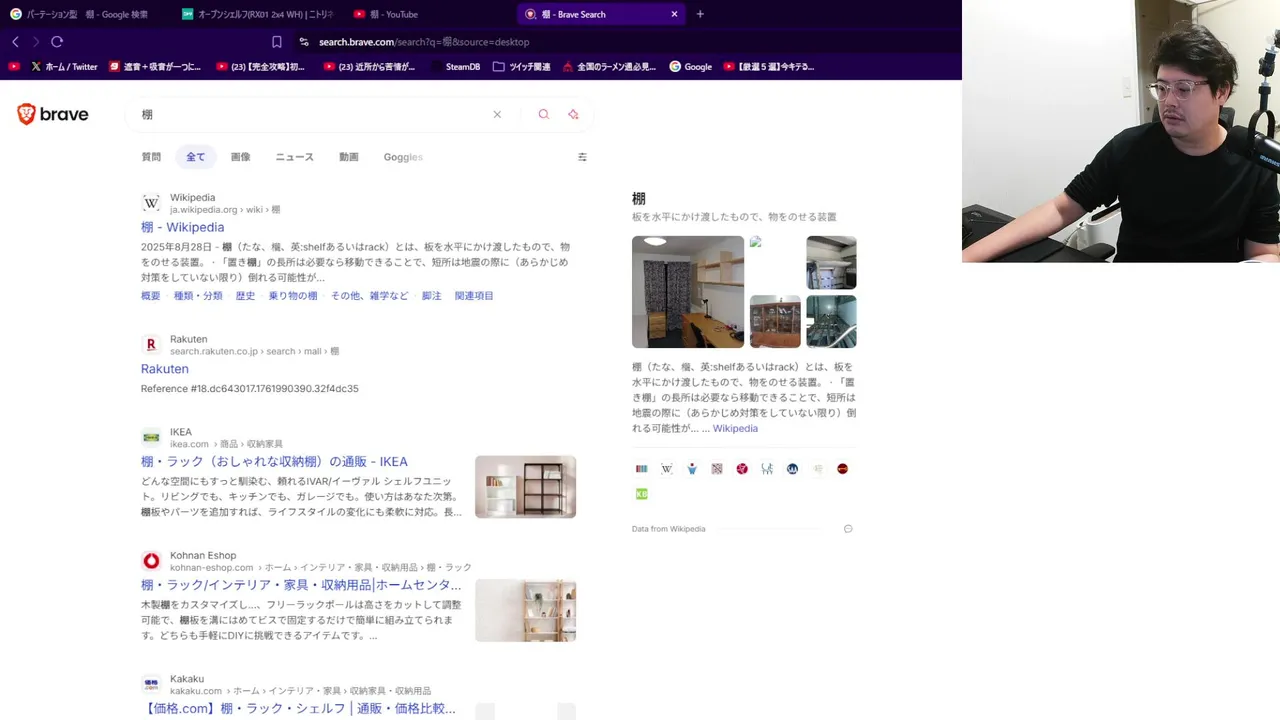
Task: Open the 乗り物の棚 sitelink
Action: tap(292, 296)
